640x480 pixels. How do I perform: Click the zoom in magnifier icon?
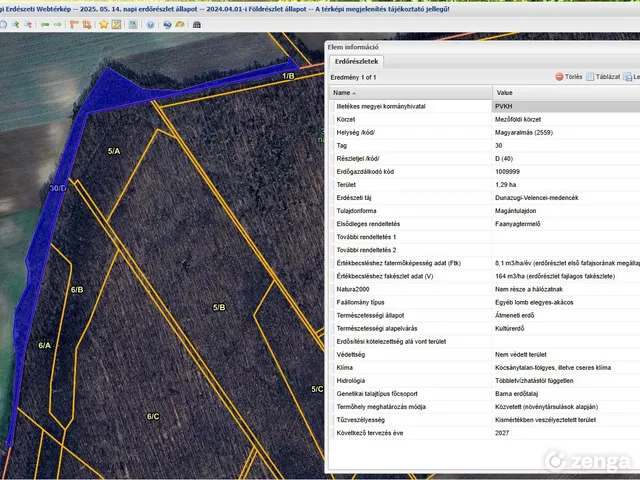coord(15,24)
